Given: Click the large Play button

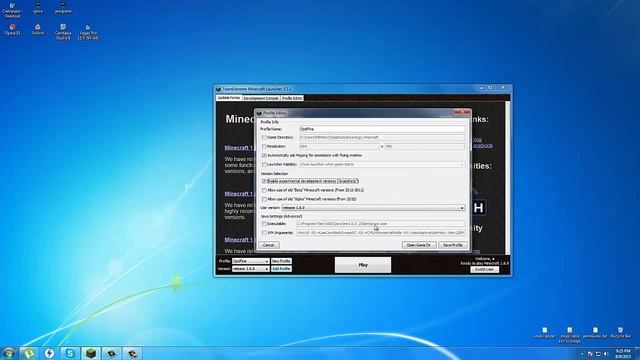Looking at the screenshot, I should [363, 265].
